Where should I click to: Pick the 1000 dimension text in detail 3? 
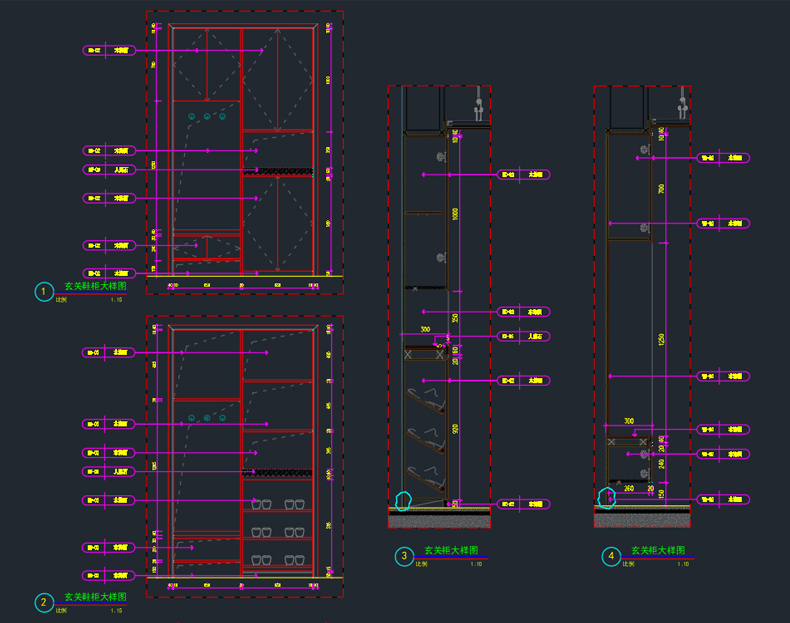[x=455, y=214]
